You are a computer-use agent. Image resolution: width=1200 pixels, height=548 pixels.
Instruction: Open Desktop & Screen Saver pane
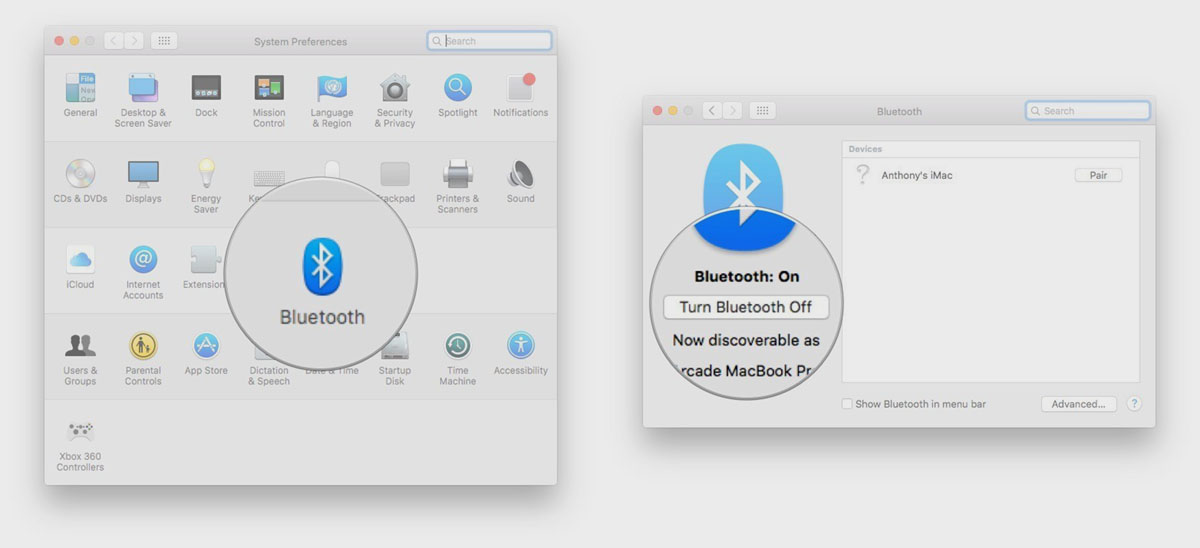143,100
